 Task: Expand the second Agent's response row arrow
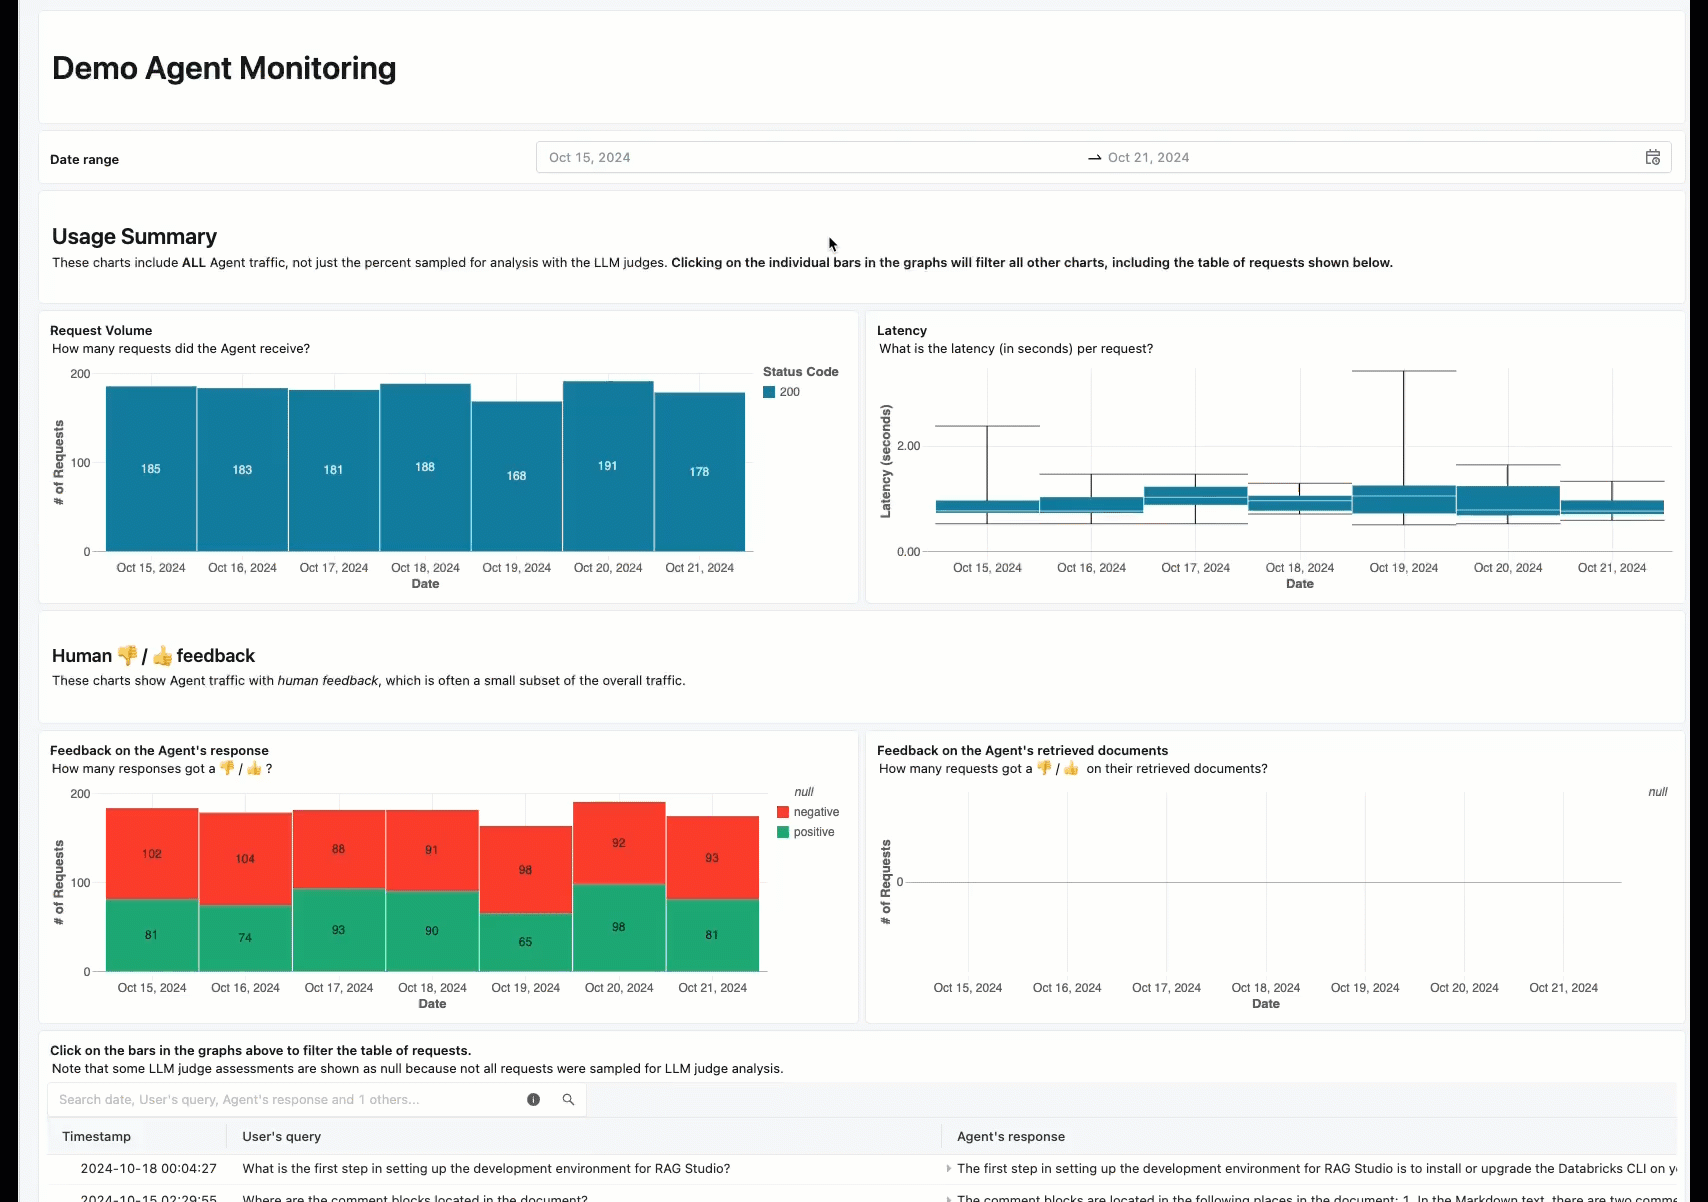(948, 1197)
